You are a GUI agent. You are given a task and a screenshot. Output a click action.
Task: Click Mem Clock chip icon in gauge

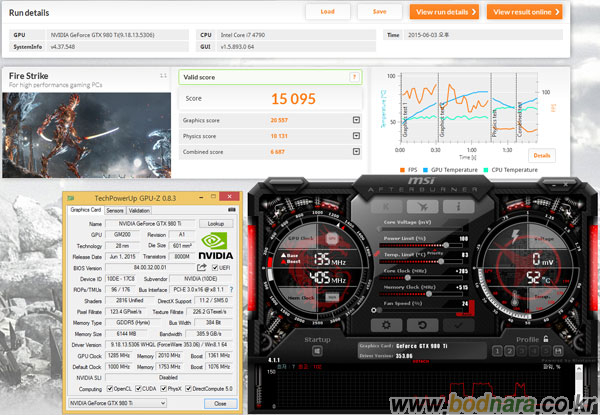pyautogui.click(x=332, y=297)
